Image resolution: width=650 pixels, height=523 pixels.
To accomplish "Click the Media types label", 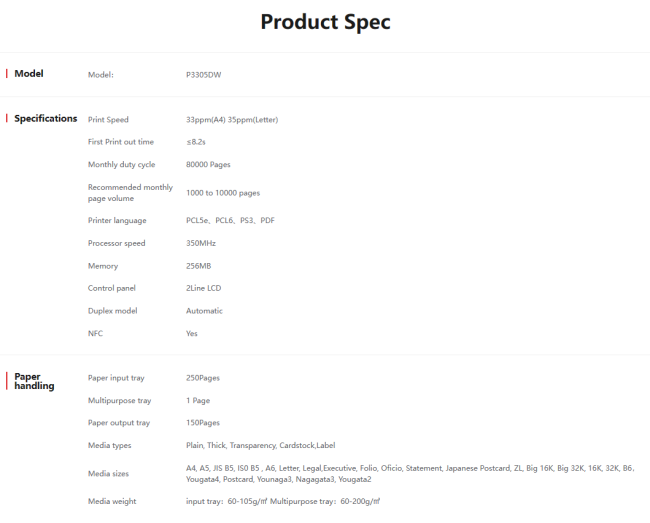I will (x=109, y=445).
